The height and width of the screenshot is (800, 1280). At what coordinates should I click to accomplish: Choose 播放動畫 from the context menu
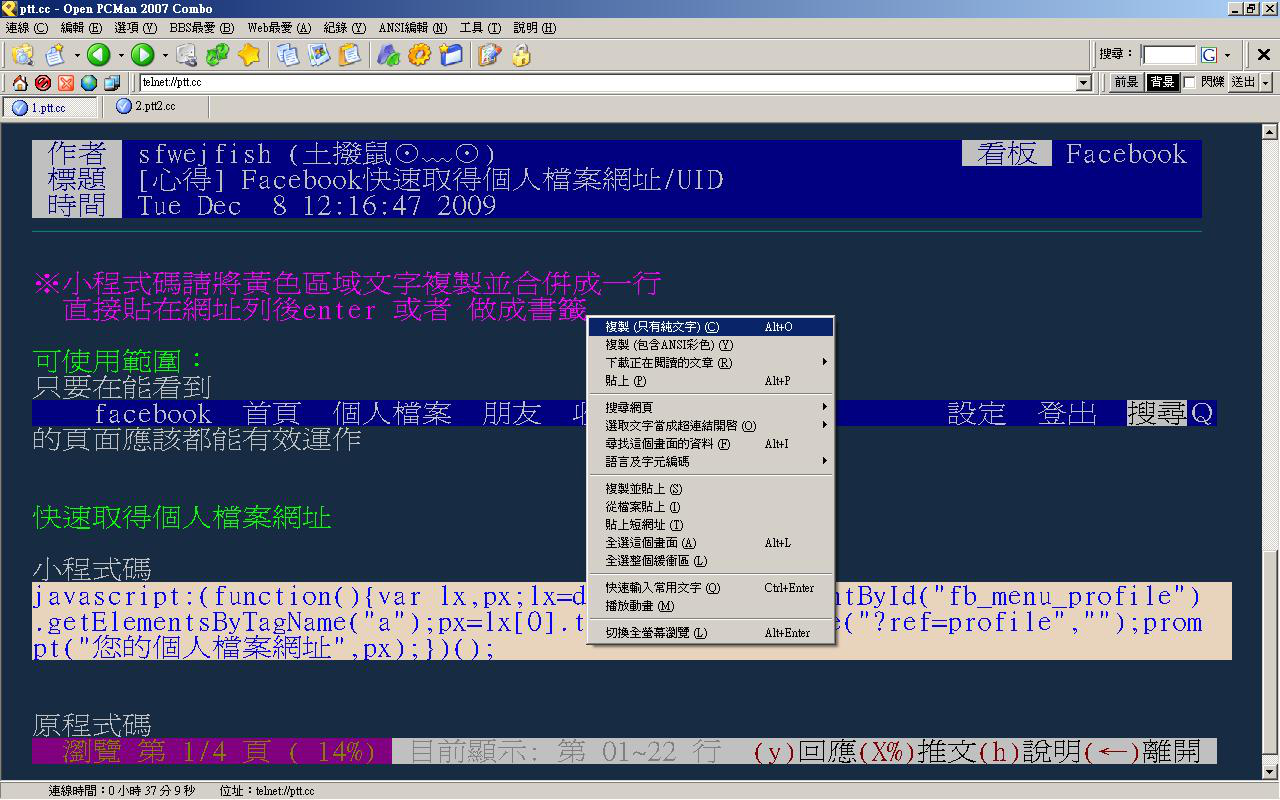pyautogui.click(x=711, y=606)
